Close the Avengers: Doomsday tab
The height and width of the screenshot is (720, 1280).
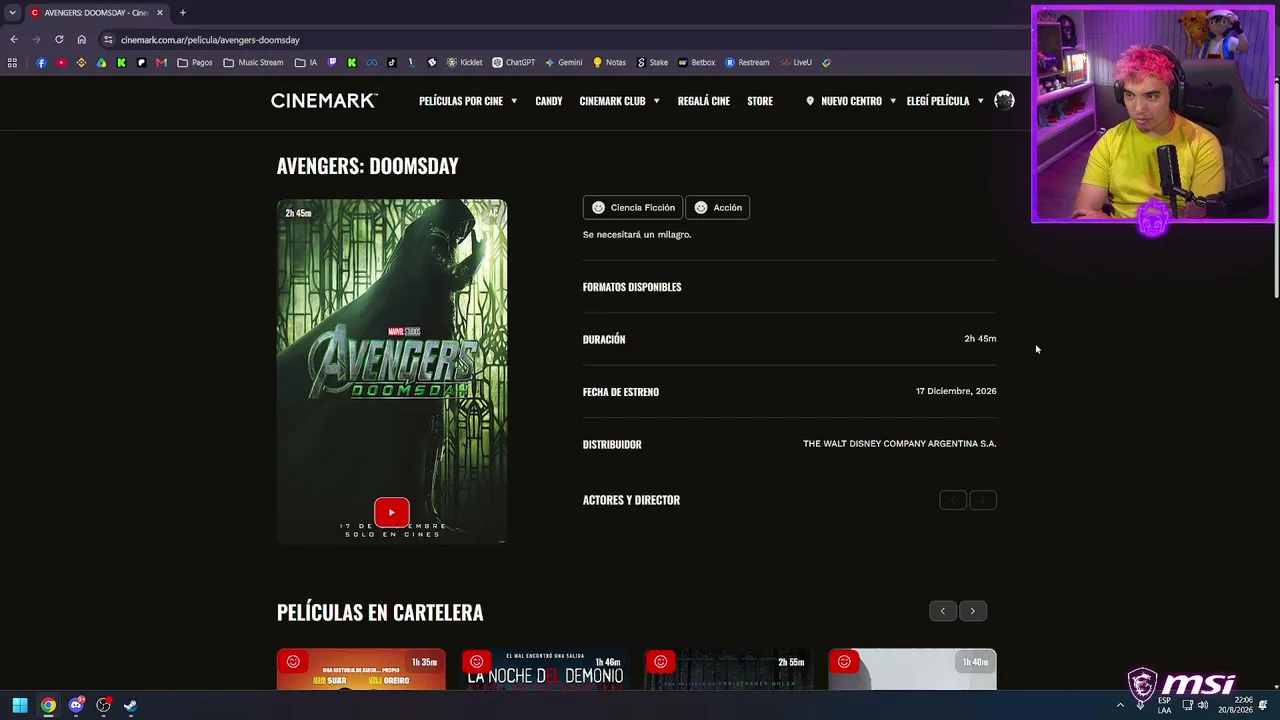click(x=159, y=13)
